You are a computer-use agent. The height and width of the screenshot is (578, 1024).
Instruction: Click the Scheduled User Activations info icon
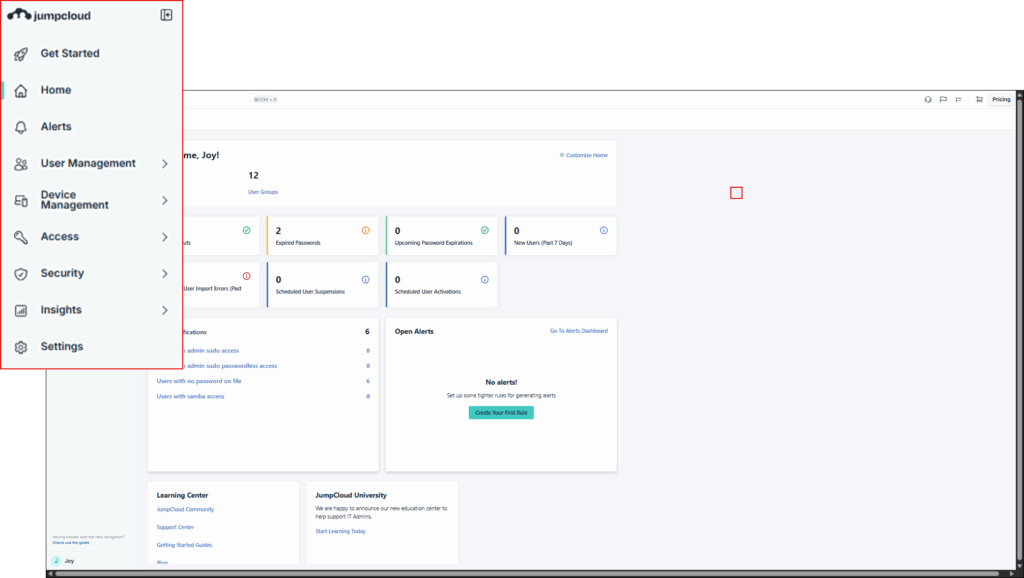point(484,280)
